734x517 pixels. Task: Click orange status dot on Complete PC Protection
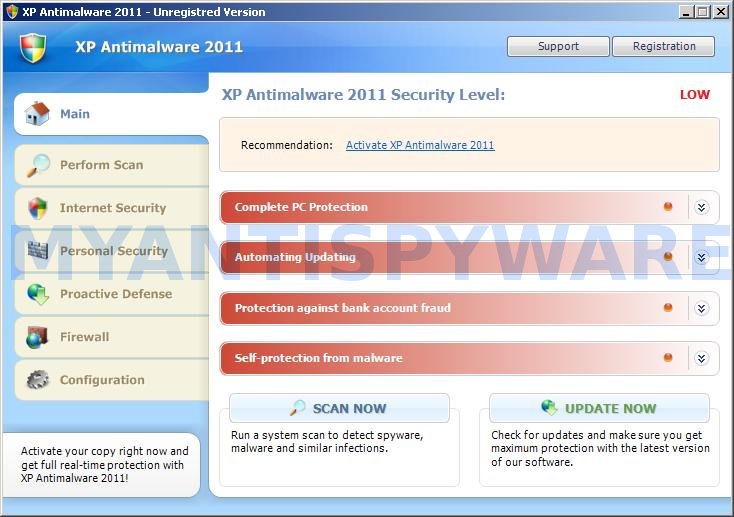point(668,207)
